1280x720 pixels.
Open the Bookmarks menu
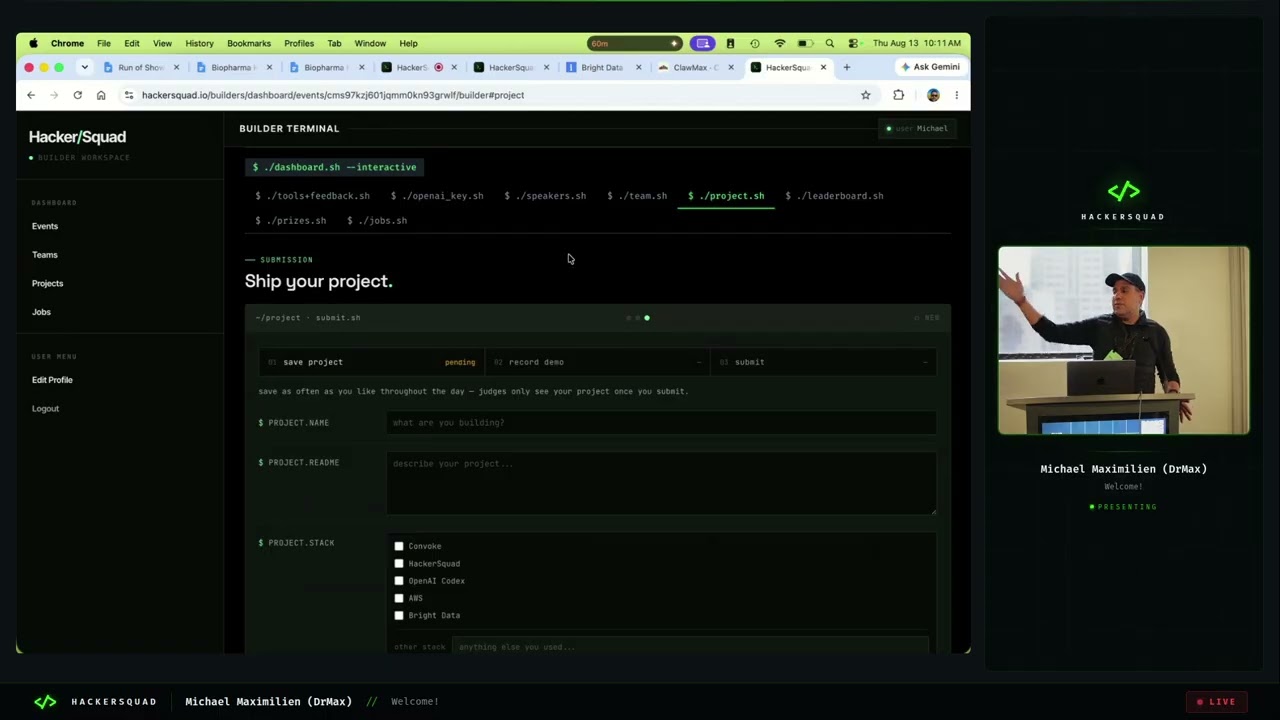tap(249, 43)
